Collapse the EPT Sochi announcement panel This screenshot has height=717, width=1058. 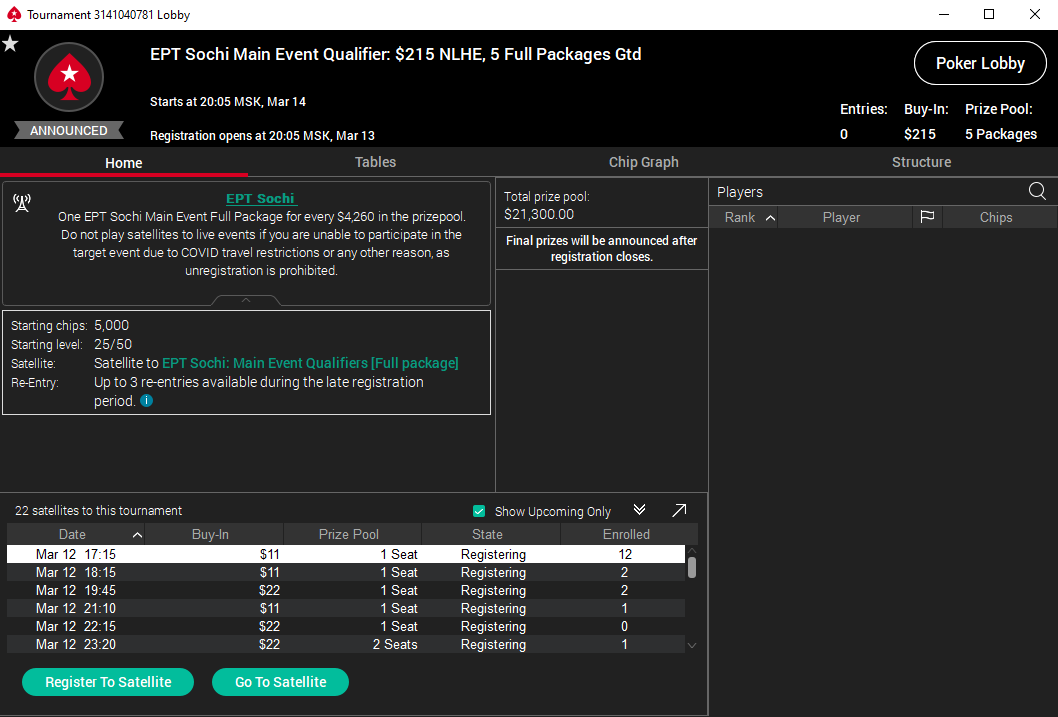(x=246, y=299)
